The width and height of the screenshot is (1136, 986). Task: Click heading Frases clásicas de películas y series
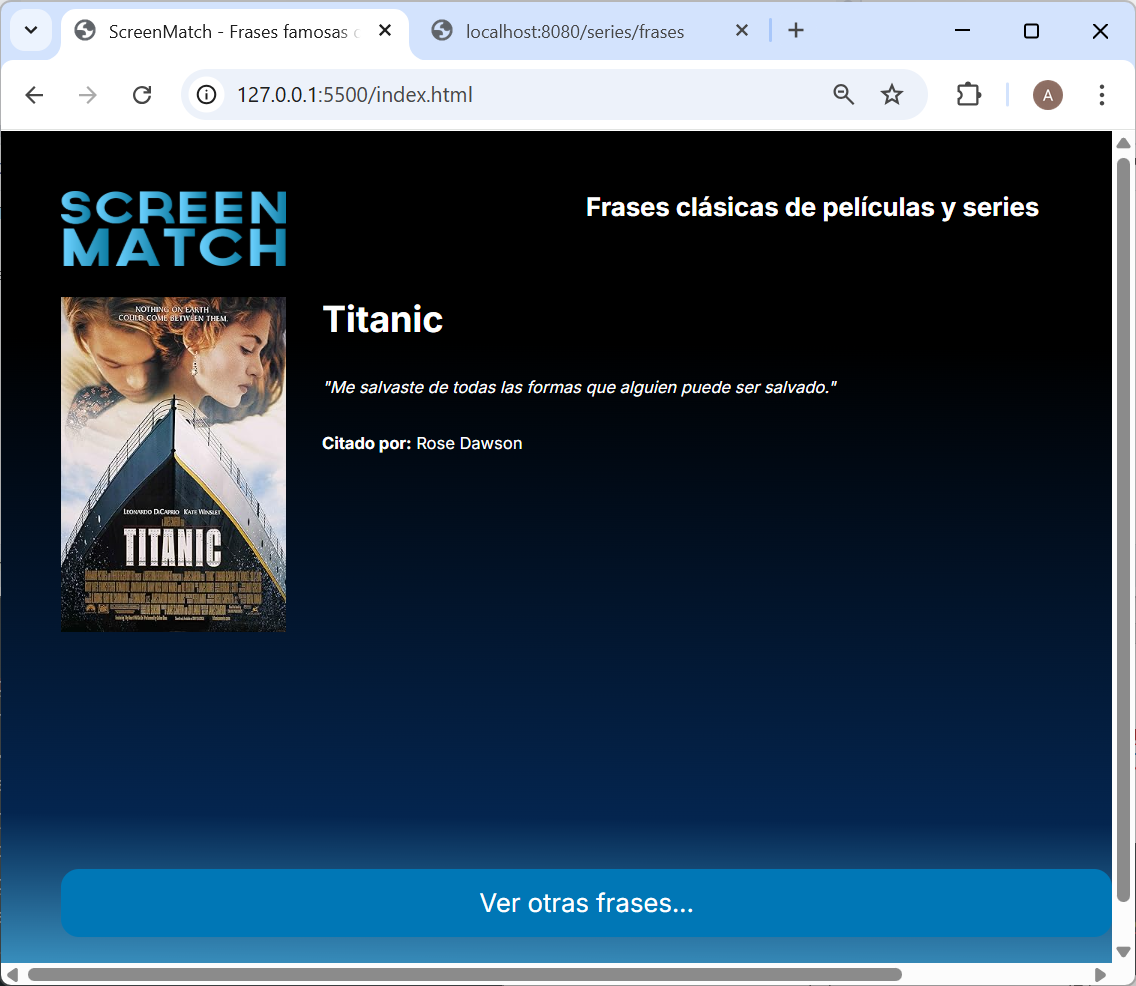coord(812,207)
